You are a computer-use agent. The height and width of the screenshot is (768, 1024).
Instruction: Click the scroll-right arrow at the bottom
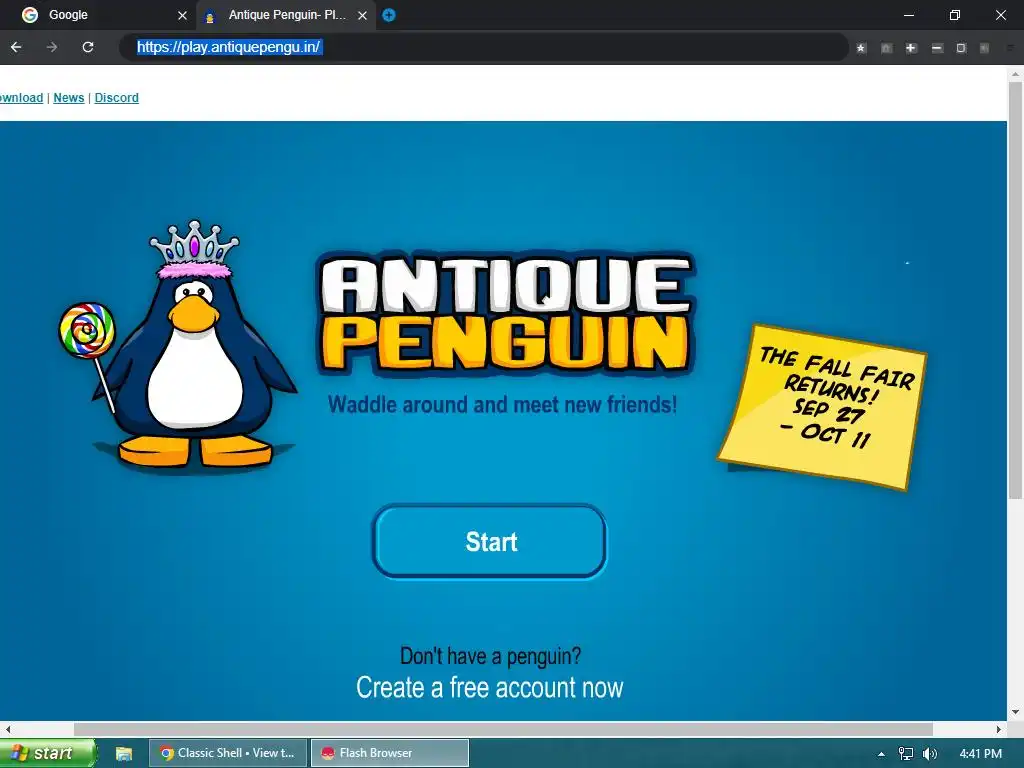coord(999,729)
